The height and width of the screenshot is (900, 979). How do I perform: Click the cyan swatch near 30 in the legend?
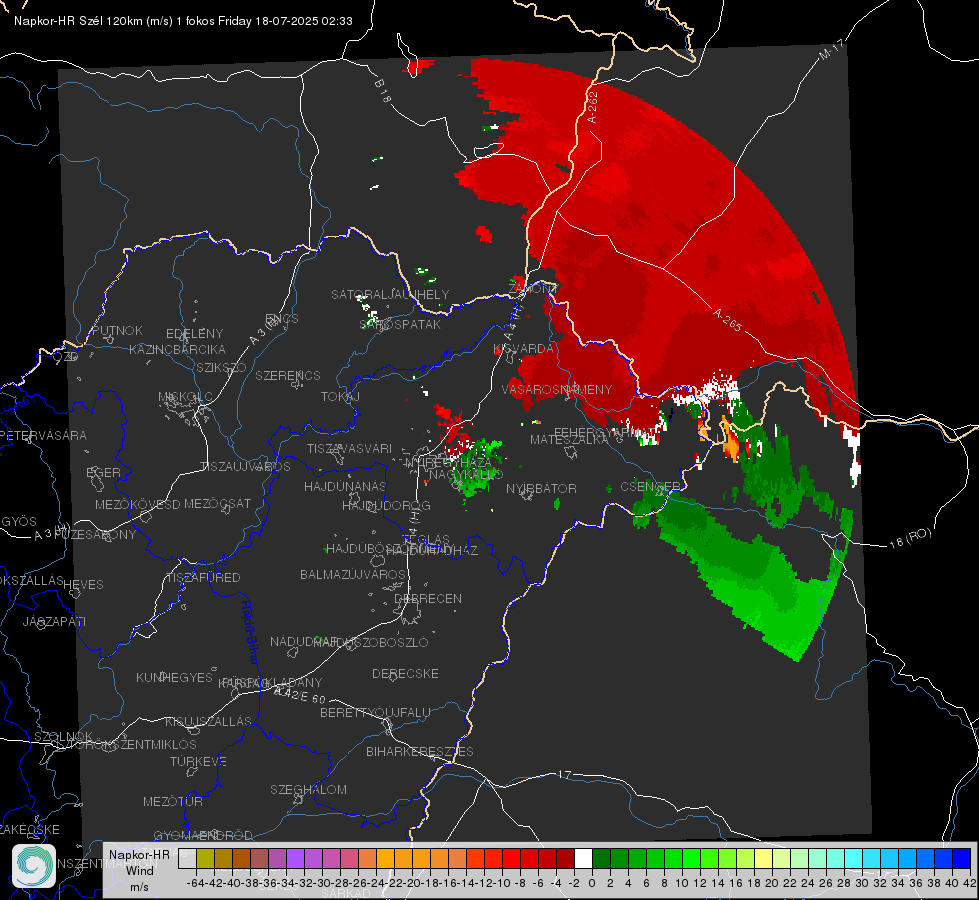(854, 859)
